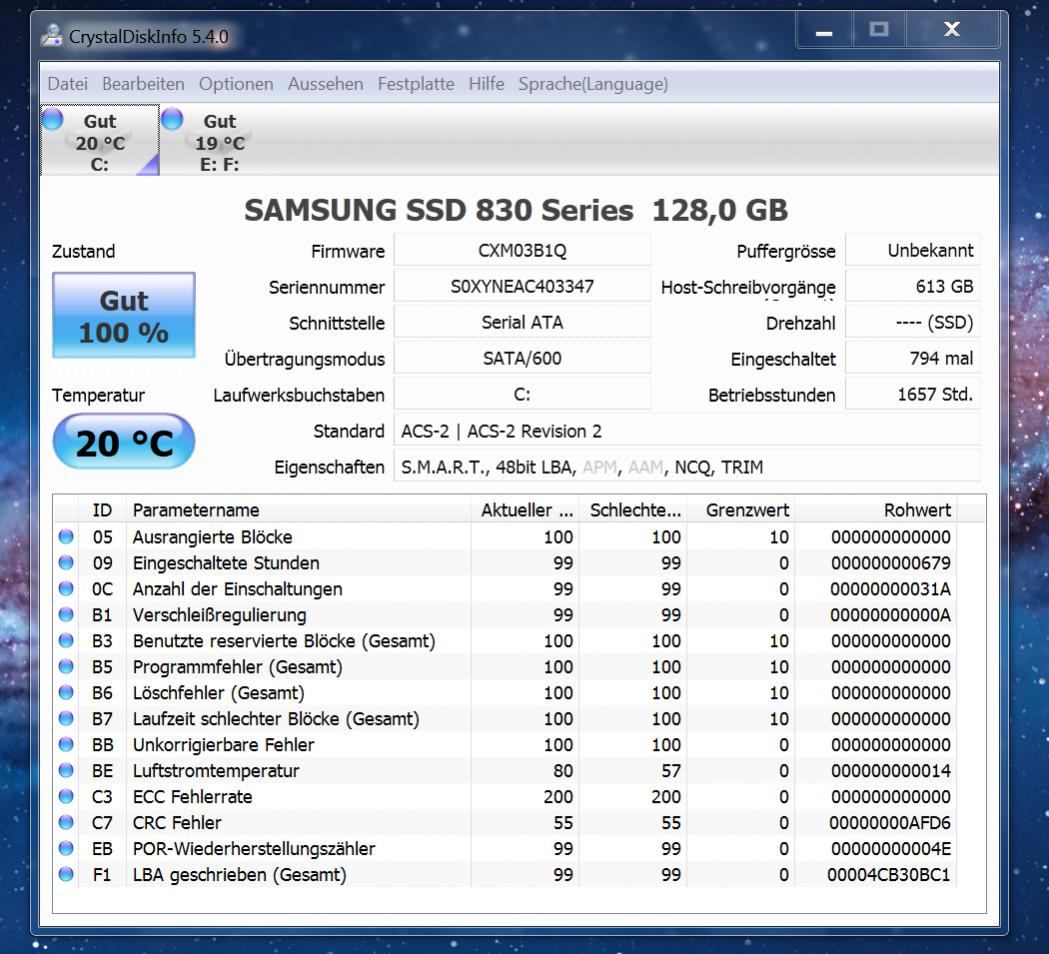
Task: Select the Luftstromtemperatur row name
Action: tap(215, 770)
